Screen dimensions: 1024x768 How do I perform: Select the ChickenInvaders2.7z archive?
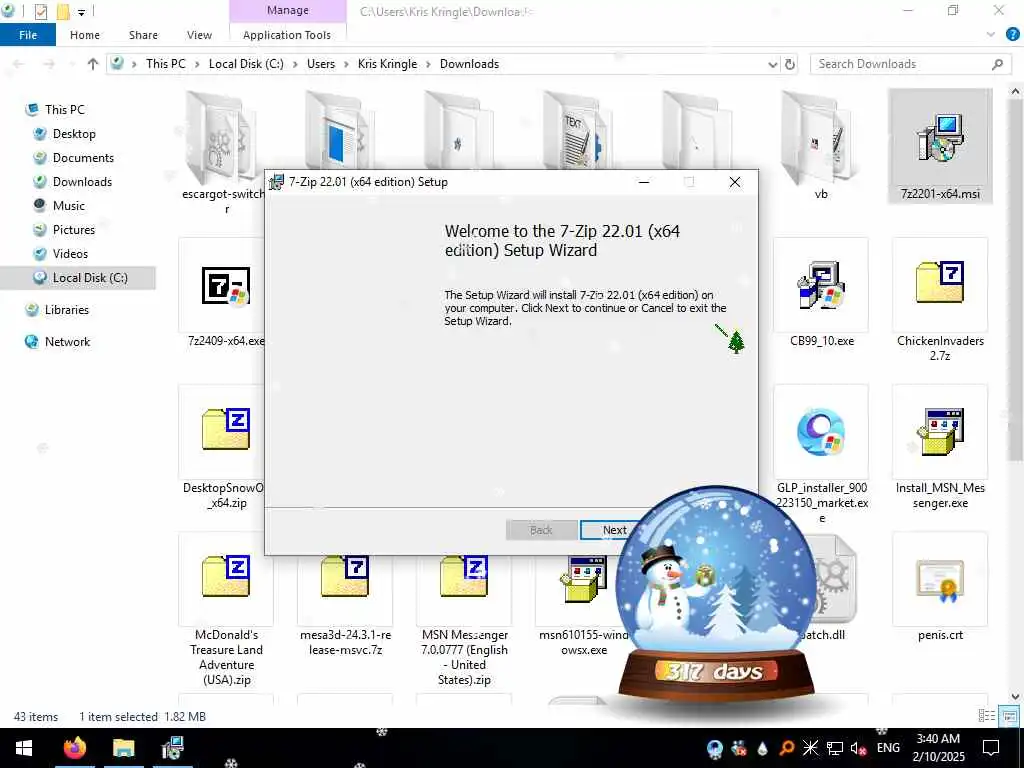click(940, 282)
